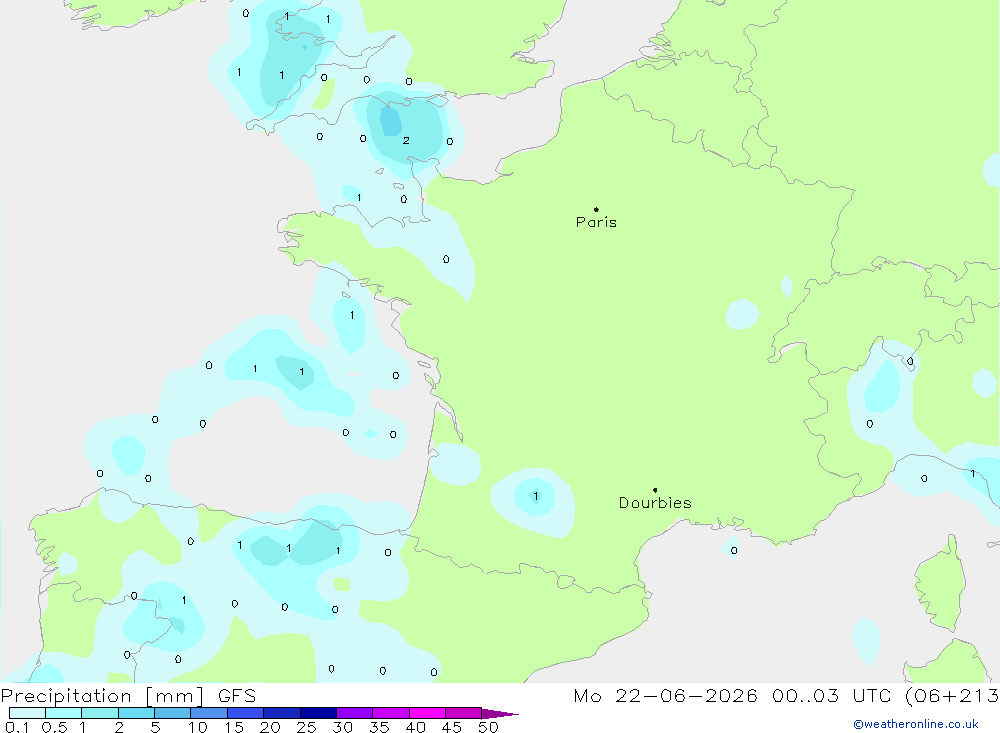
Task: Select the 35–40 mm legend swatch
Action: point(391,713)
